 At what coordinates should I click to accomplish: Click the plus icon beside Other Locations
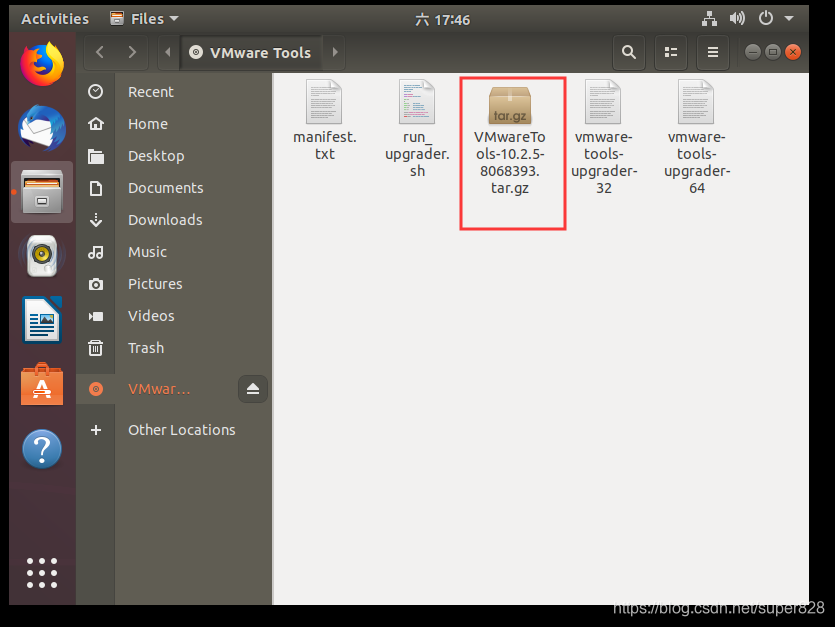coord(96,430)
